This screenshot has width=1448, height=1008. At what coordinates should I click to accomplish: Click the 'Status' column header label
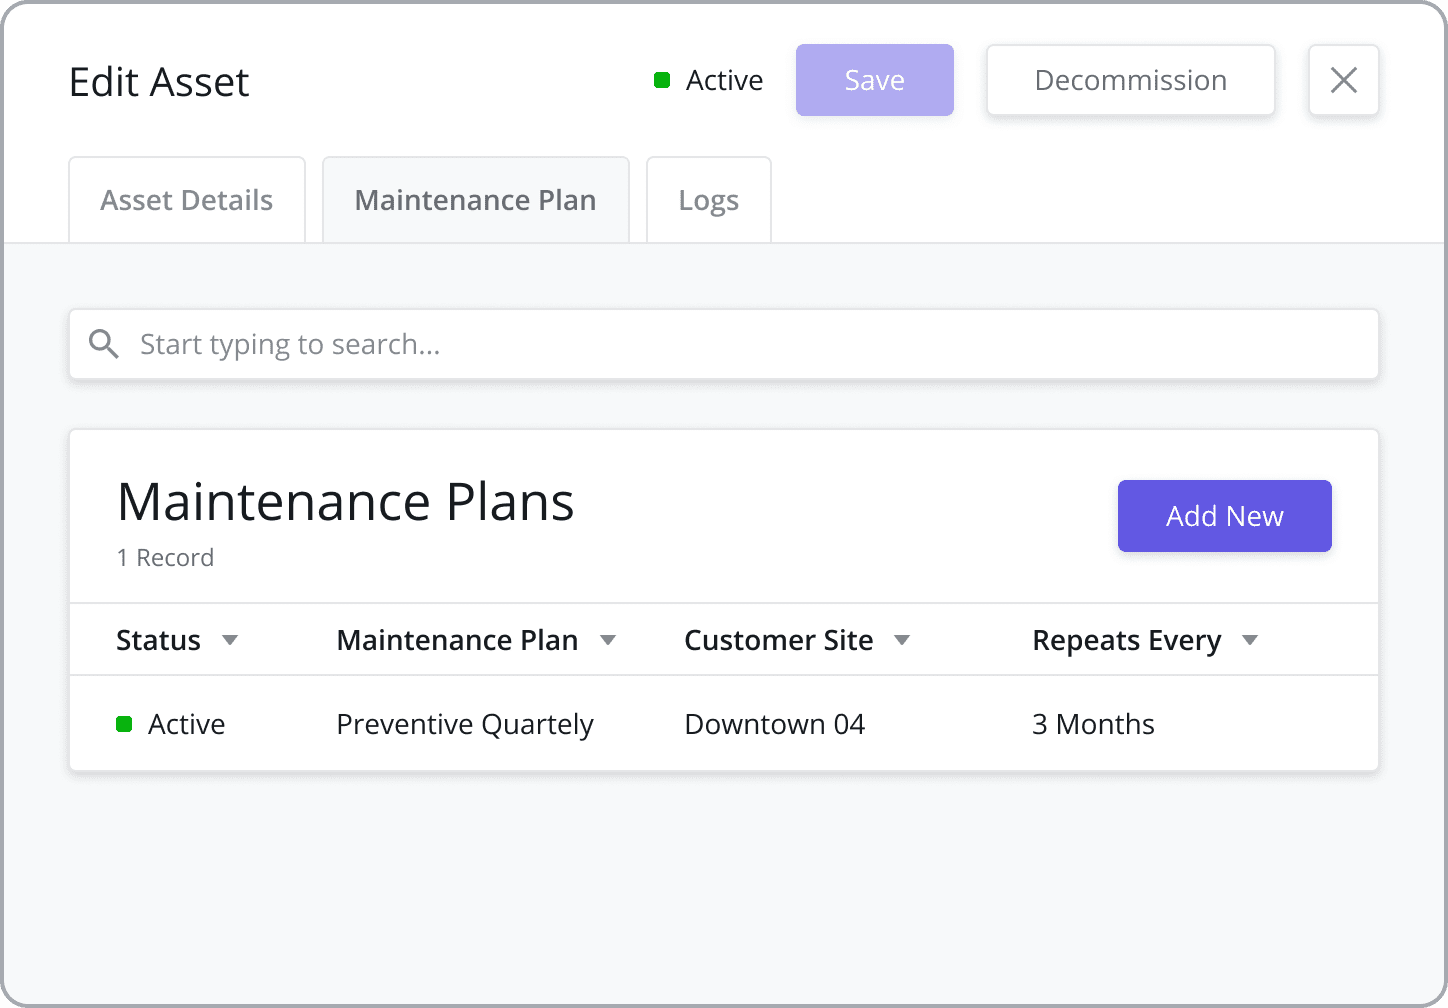pyautogui.click(x=159, y=640)
